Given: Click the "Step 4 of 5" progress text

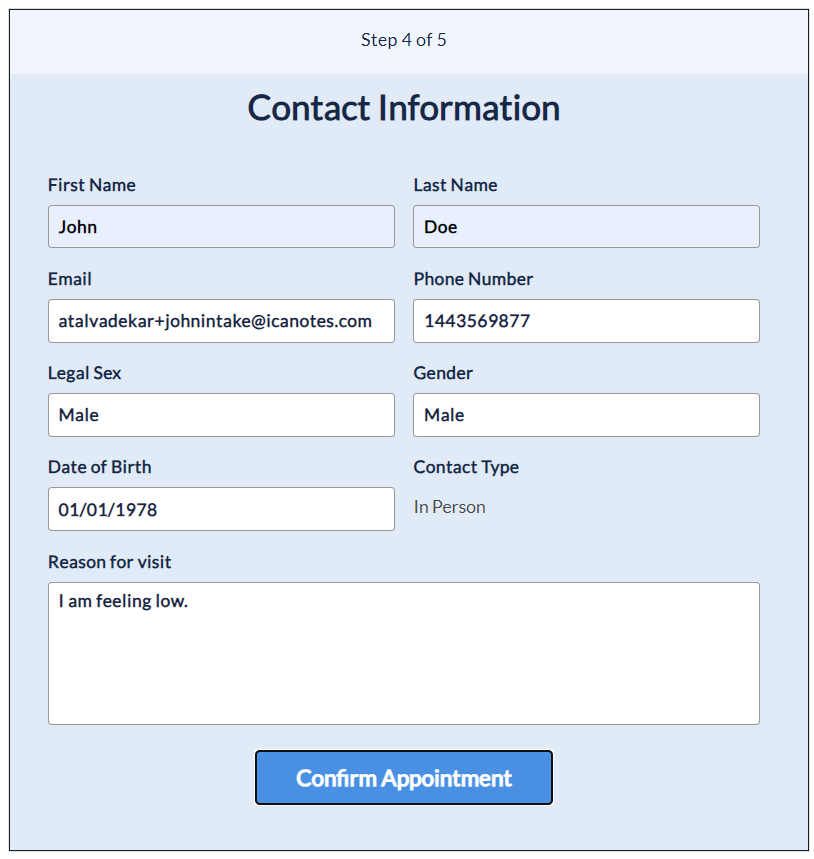Looking at the screenshot, I should coord(404,40).
